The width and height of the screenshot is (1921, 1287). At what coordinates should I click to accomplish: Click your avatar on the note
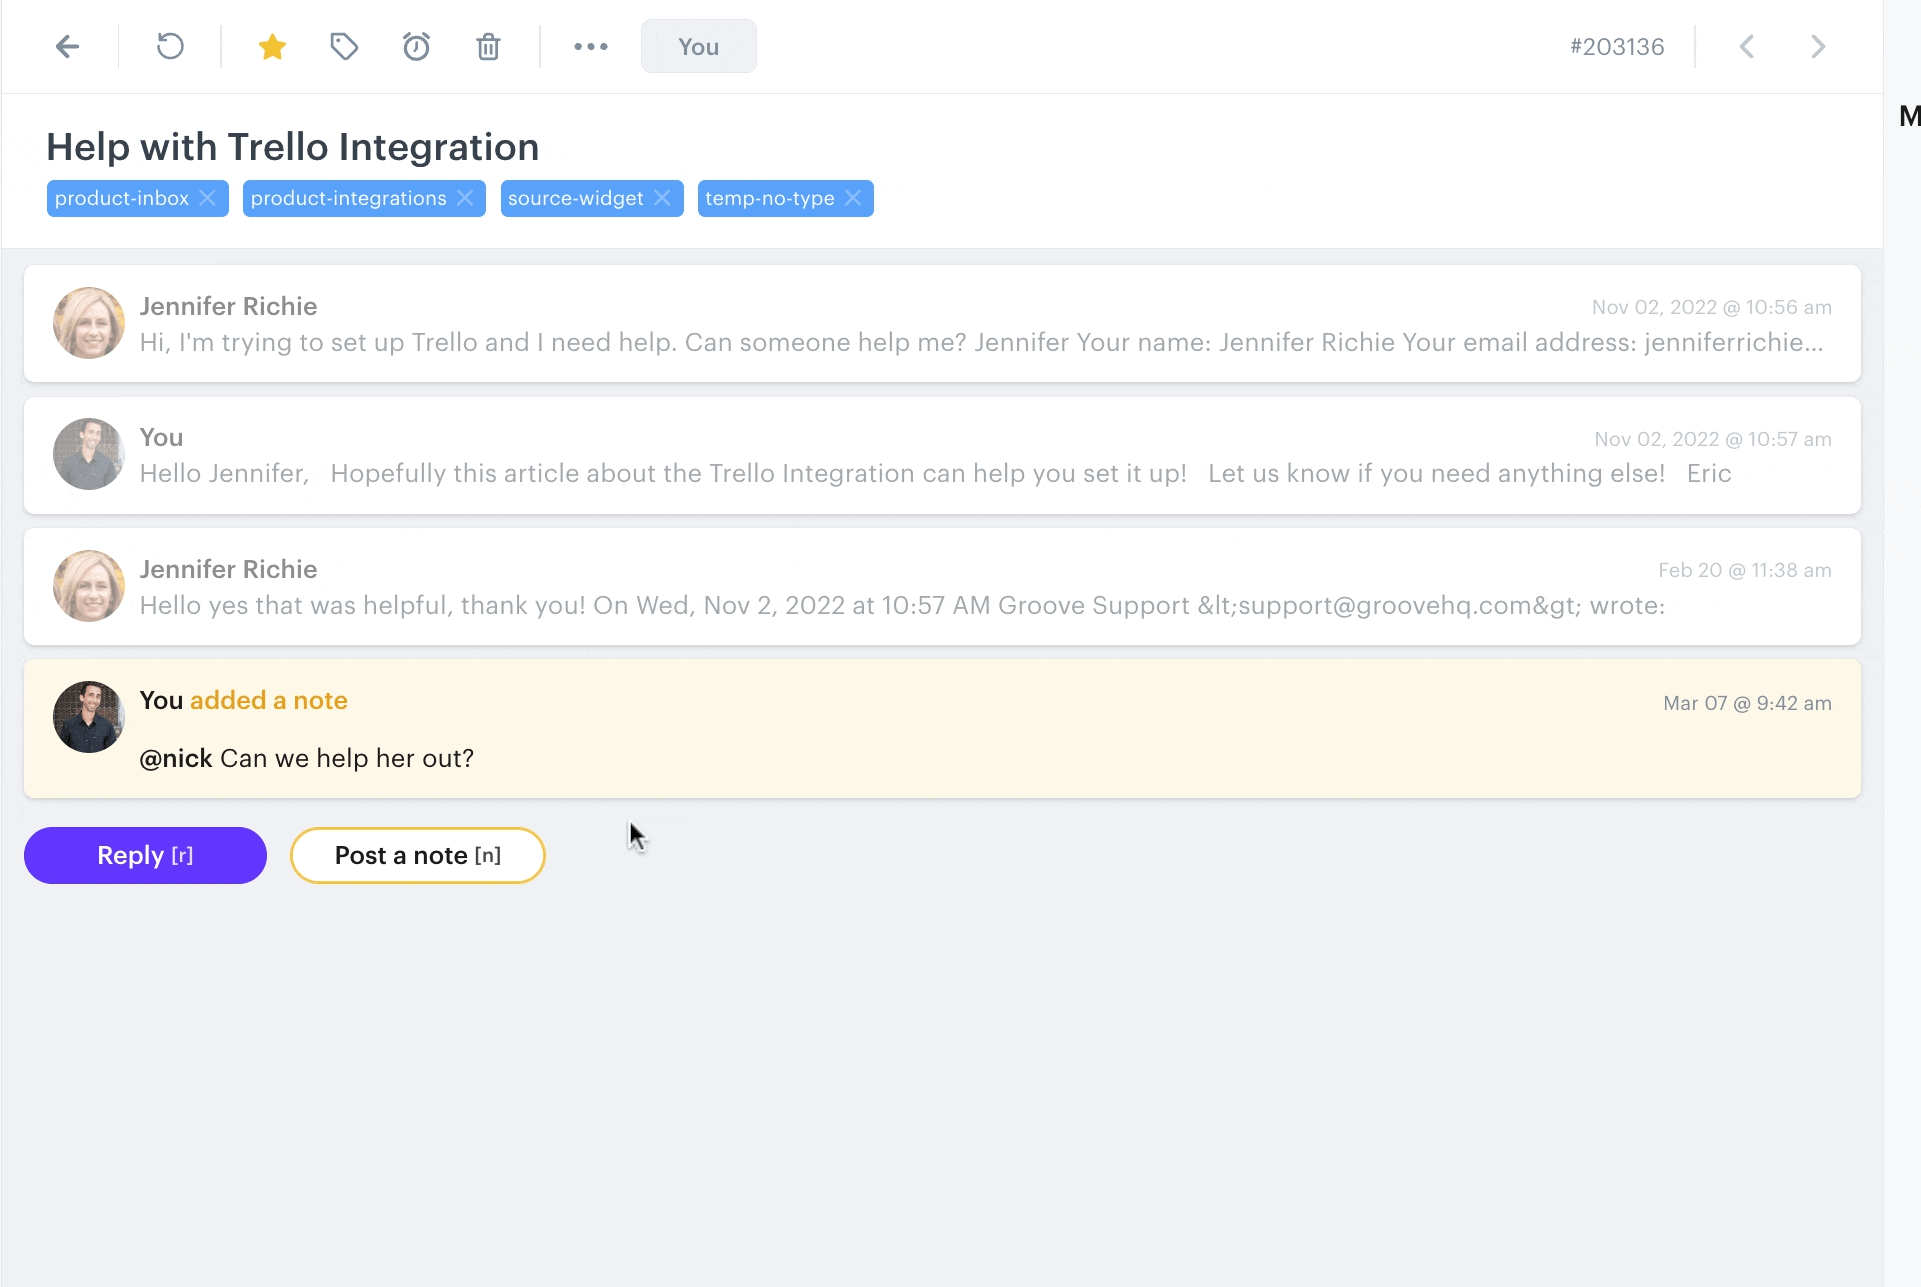coord(88,717)
